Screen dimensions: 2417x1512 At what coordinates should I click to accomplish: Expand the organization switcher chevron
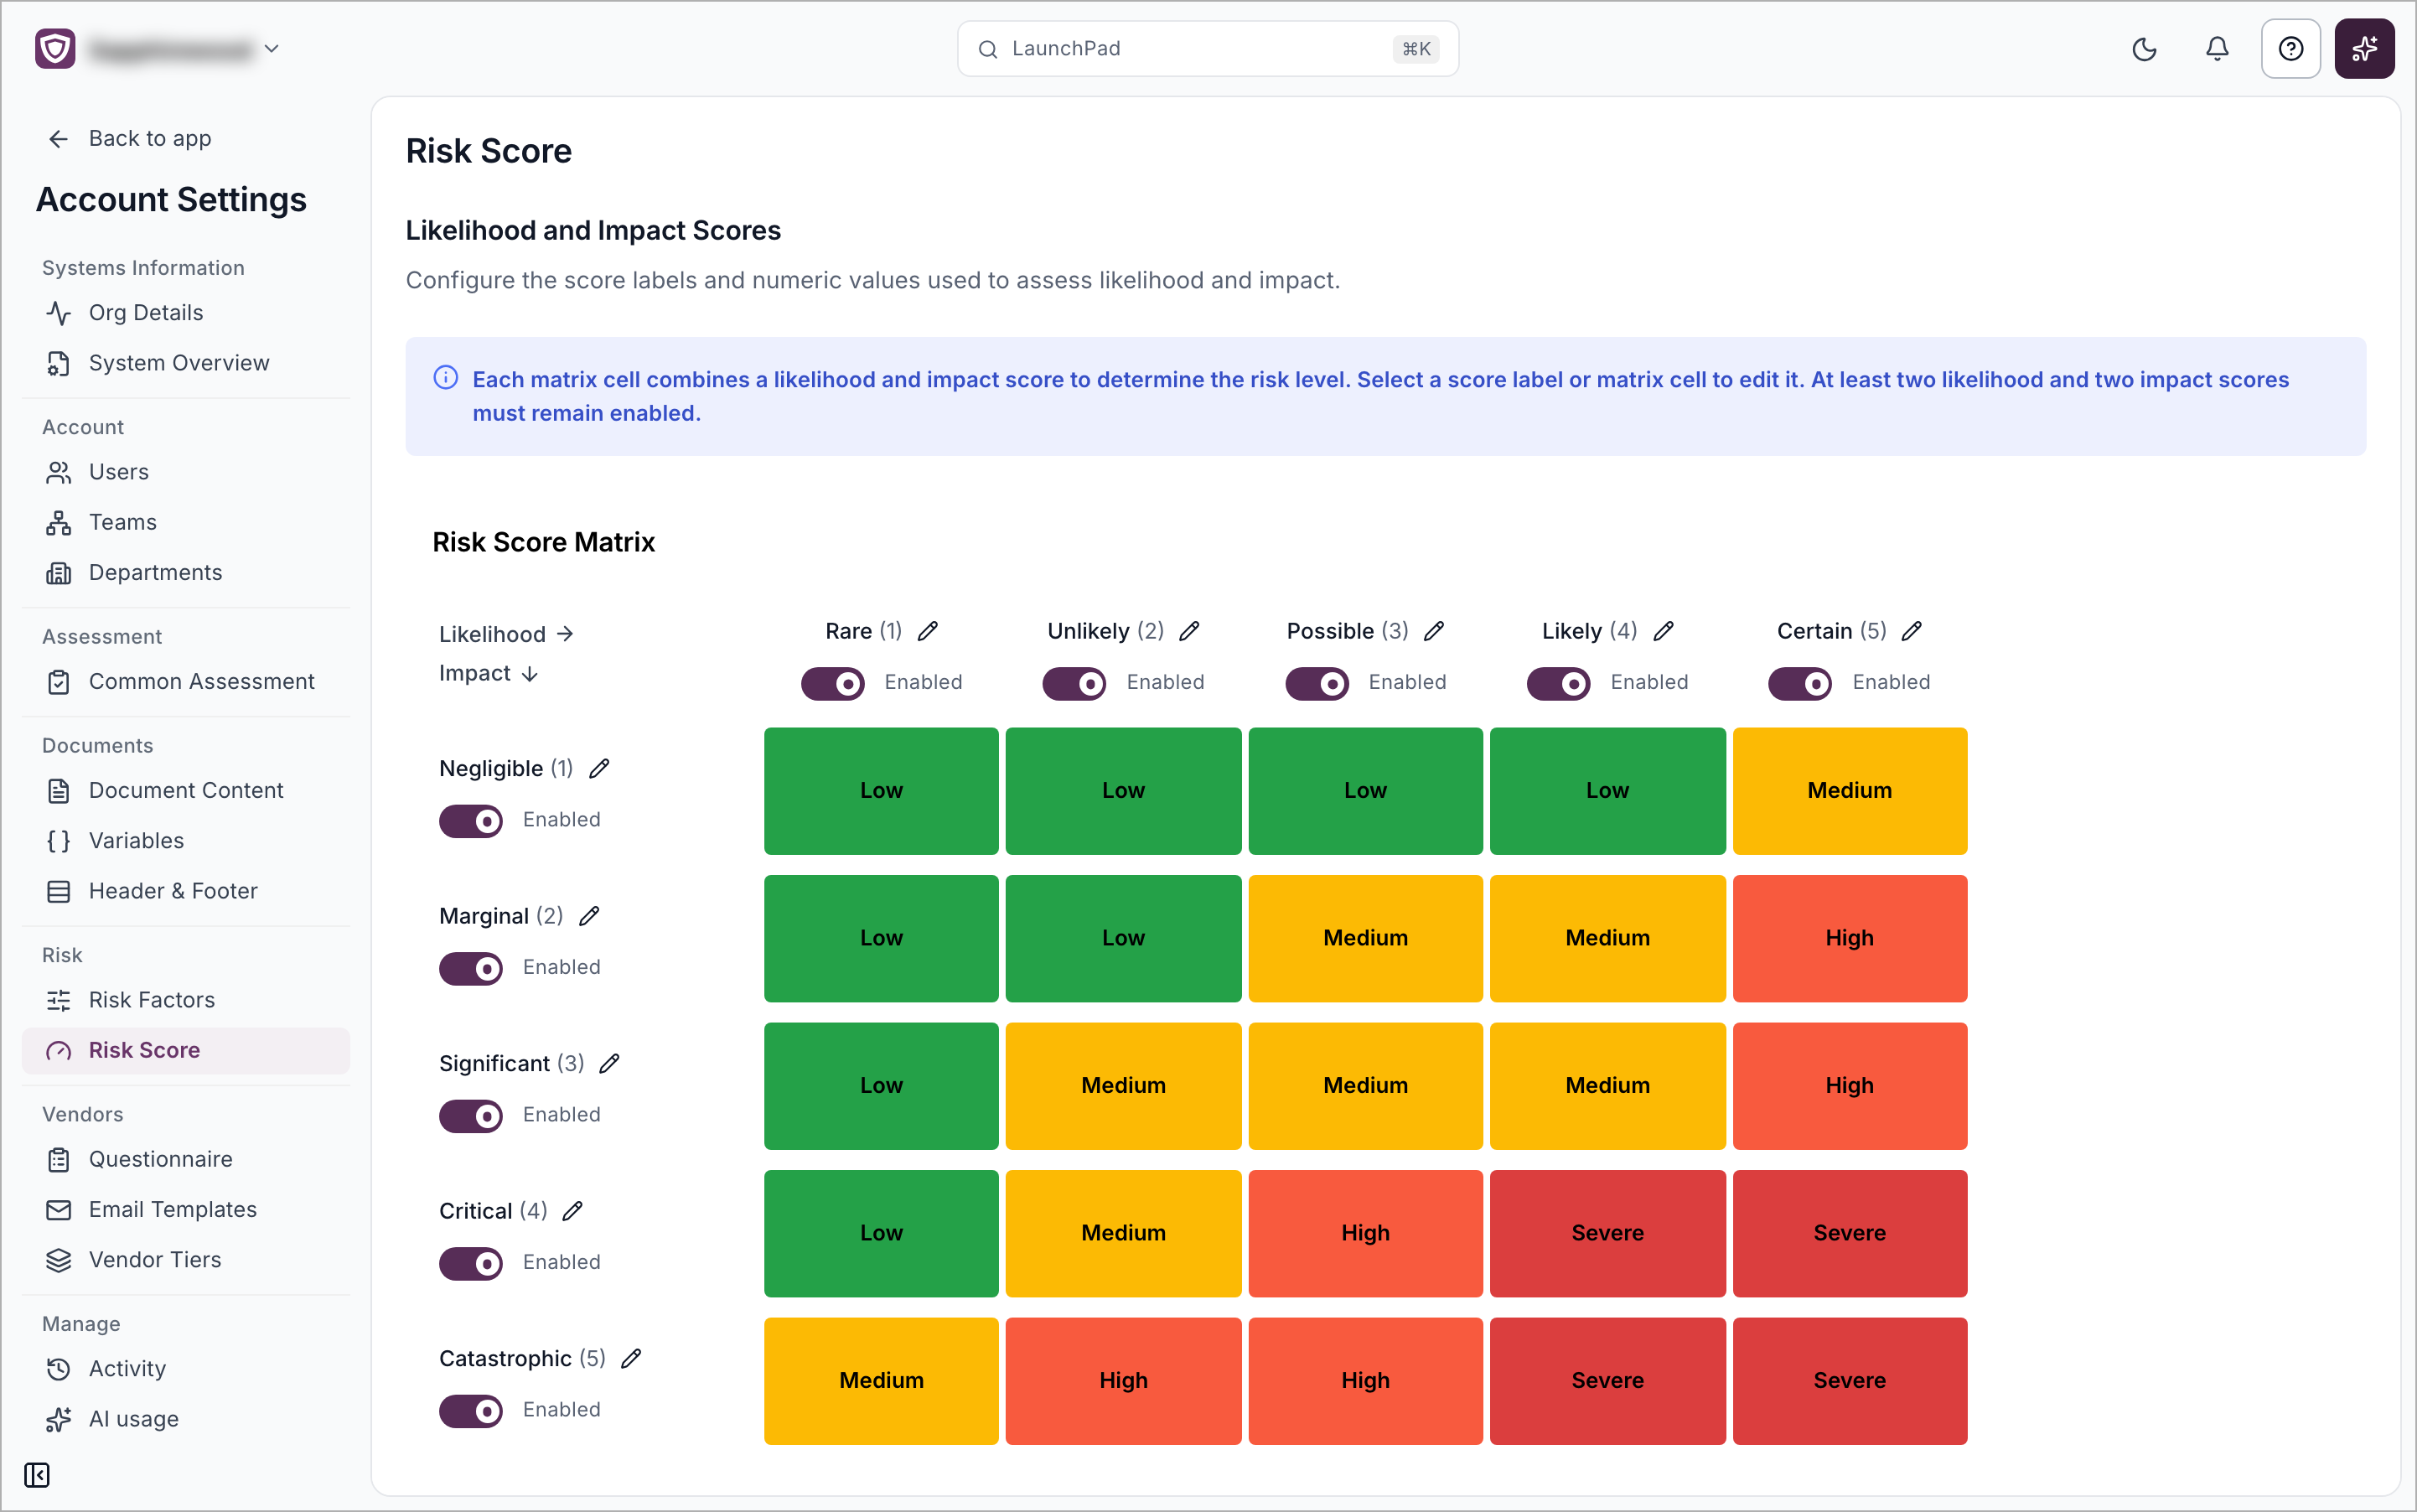[272, 48]
